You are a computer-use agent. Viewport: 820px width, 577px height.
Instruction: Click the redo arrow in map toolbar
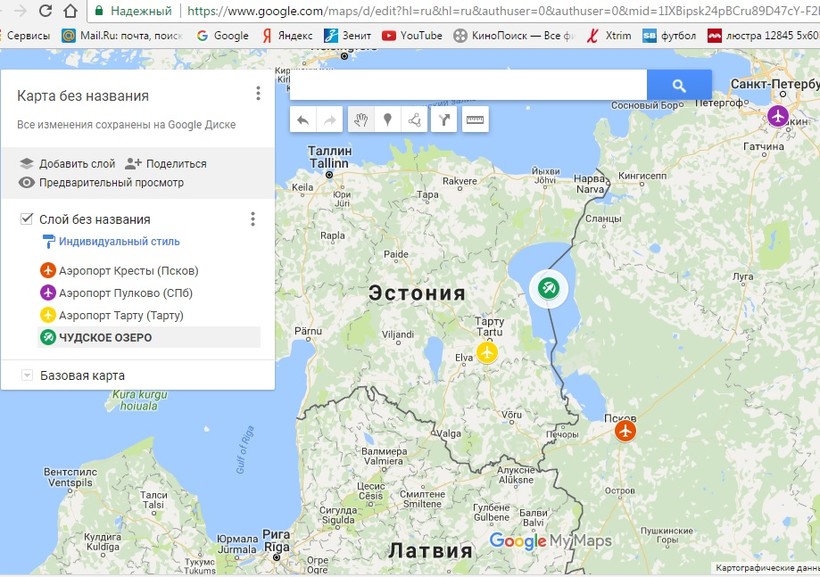click(329, 120)
